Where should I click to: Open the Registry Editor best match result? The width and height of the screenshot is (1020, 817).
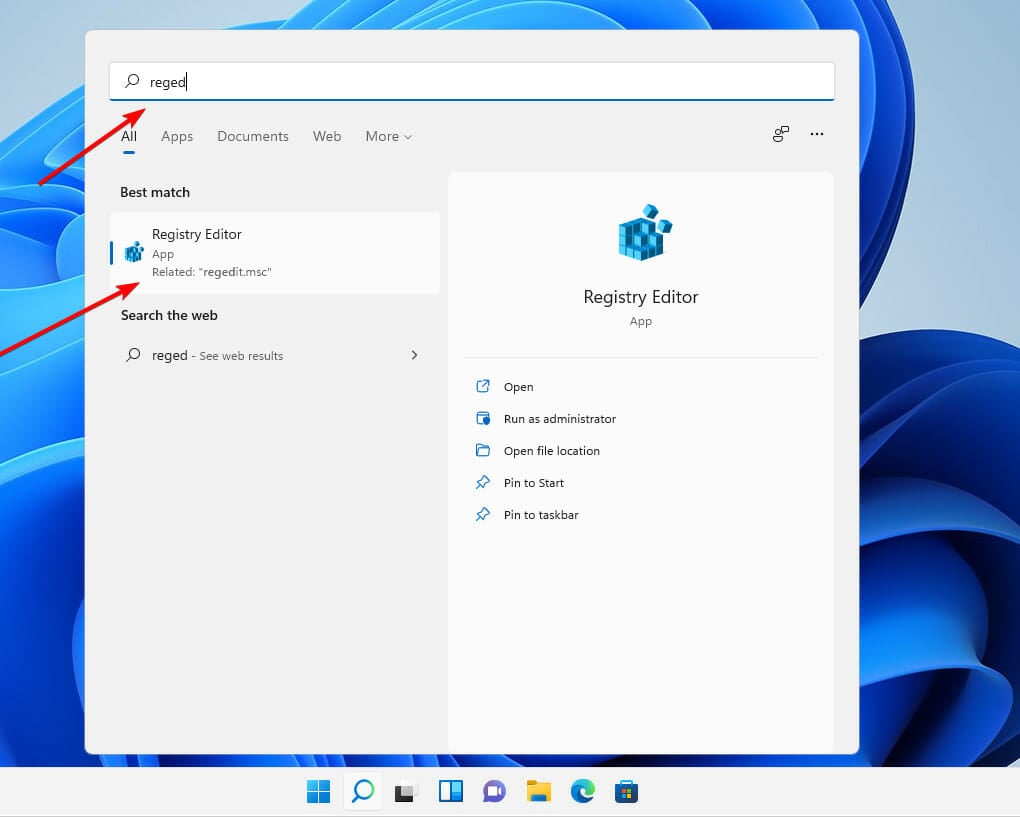coord(275,252)
